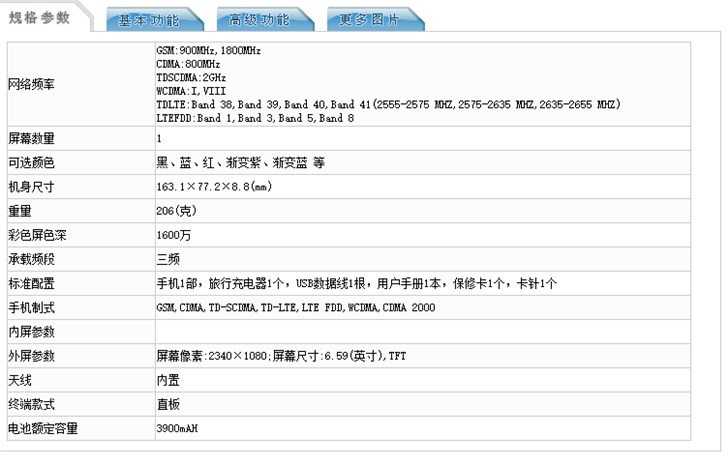Select the 外屏参数 label
Viewport: 728px width, 464px height.
31,356
